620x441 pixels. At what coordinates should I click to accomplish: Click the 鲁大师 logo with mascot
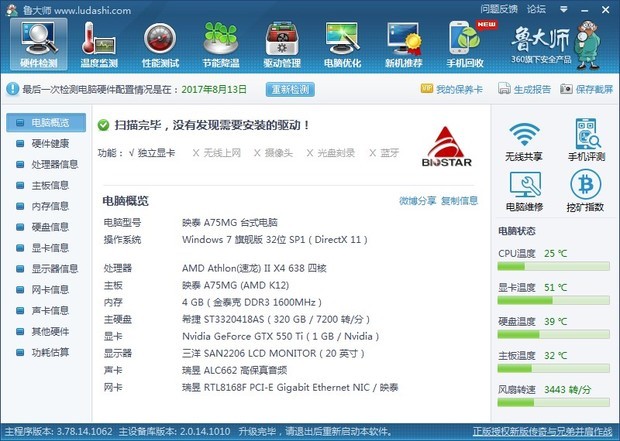tap(556, 45)
